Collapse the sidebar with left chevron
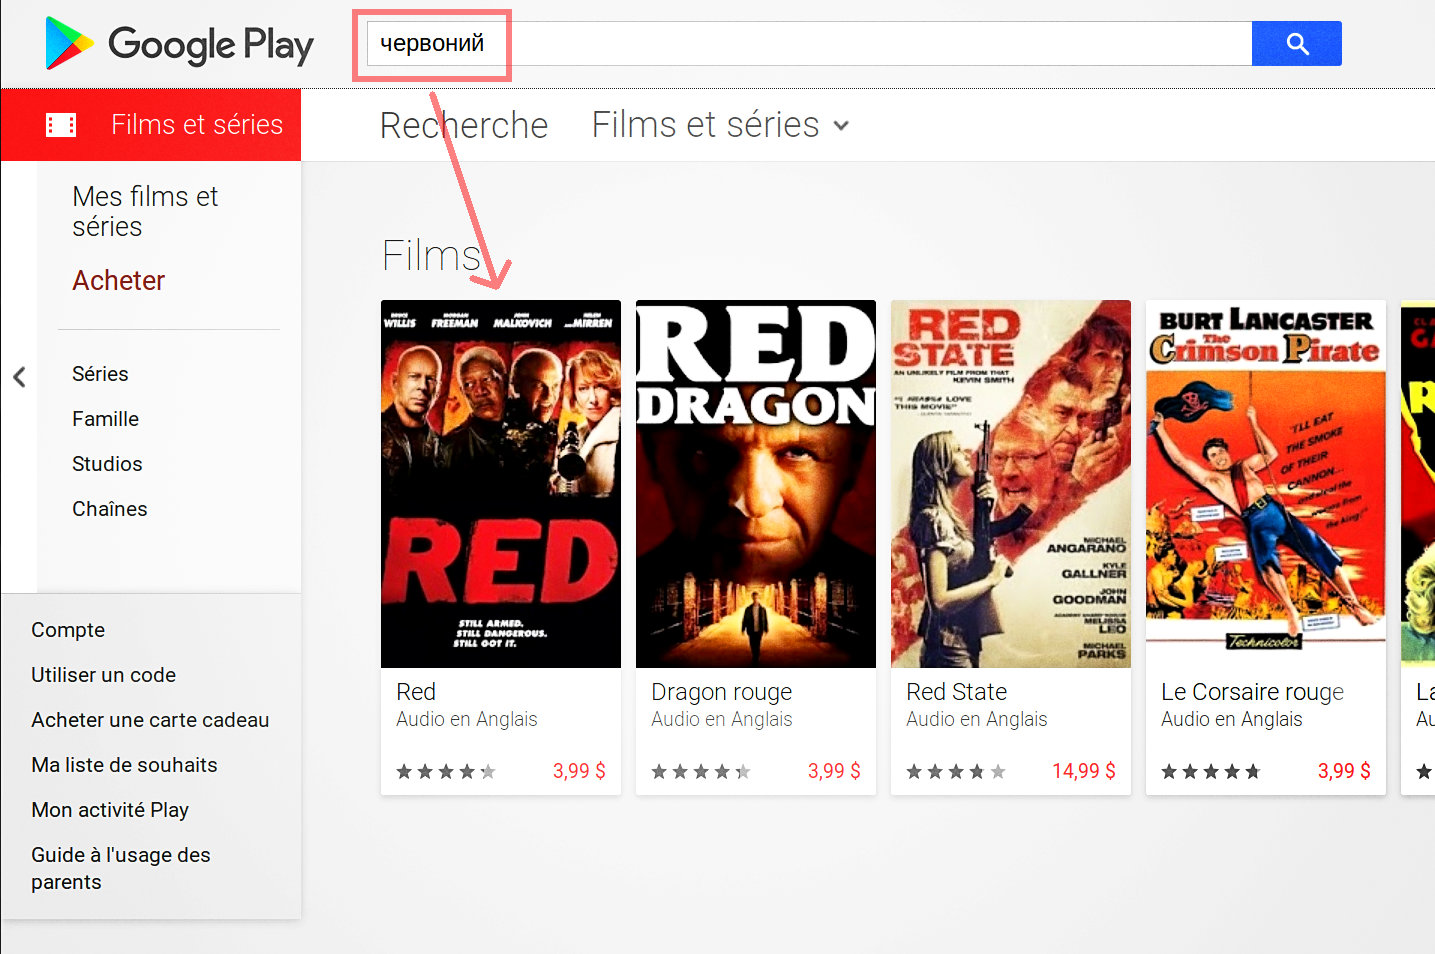Image resolution: width=1435 pixels, height=954 pixels. (x=19, y=377)
